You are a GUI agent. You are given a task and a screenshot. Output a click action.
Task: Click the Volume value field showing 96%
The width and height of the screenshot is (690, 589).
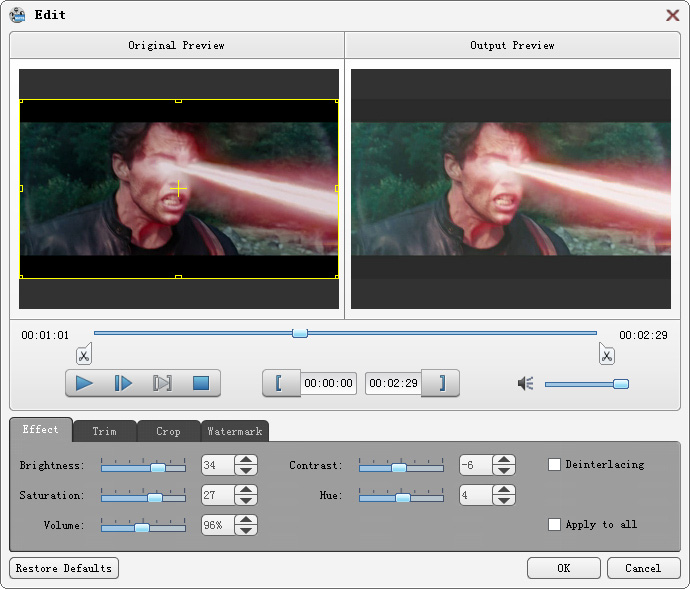(x=218, y=525)
